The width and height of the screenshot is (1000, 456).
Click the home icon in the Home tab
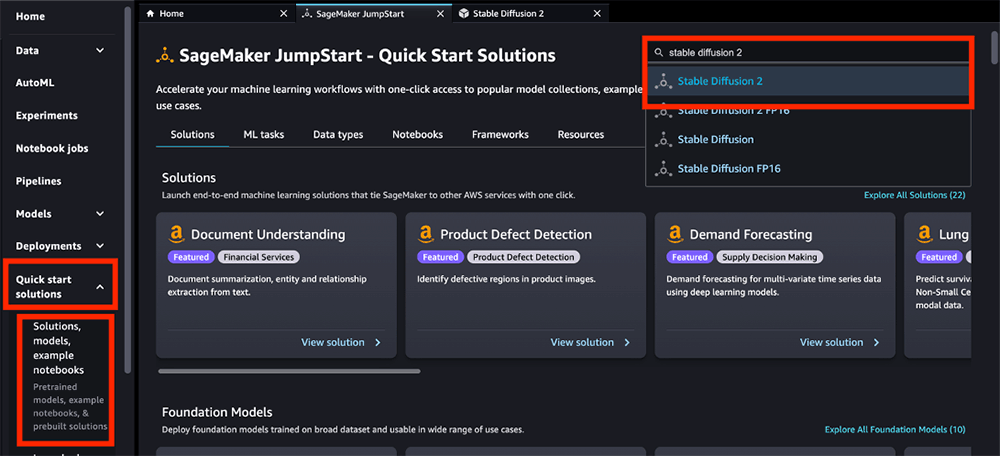pyautogui.click(x=151, y=13)
